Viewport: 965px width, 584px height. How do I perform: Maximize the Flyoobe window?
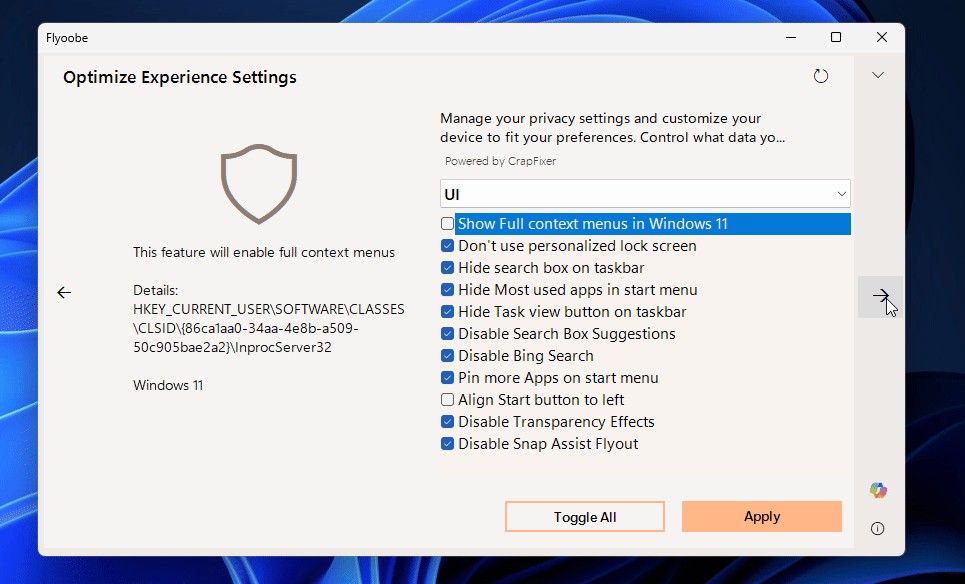836,38
